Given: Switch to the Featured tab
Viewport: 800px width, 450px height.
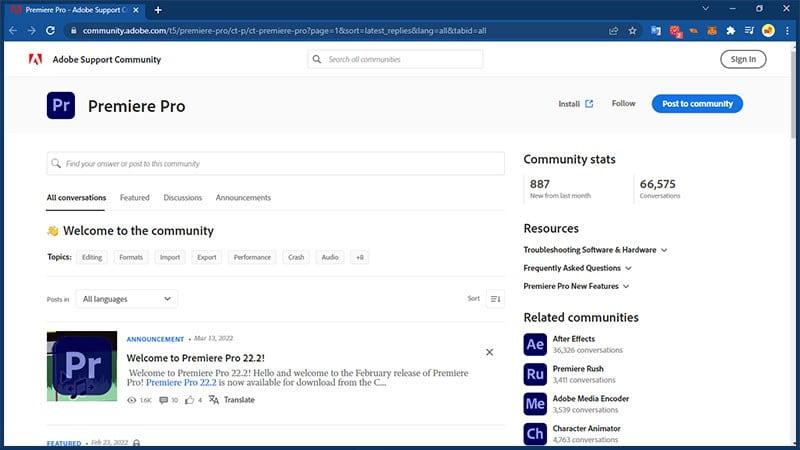Looking at the screenshot, I should click(135, 198).
